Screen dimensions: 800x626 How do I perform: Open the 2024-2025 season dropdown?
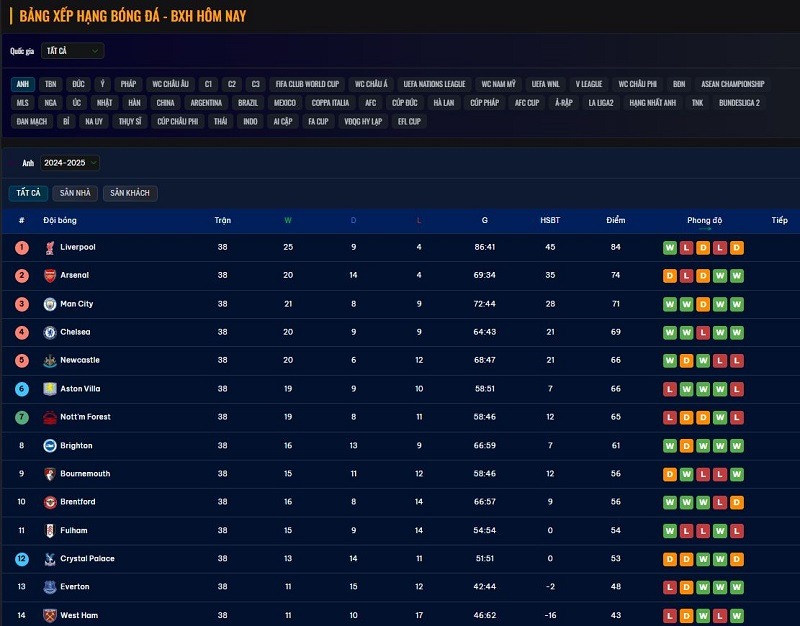70,163
